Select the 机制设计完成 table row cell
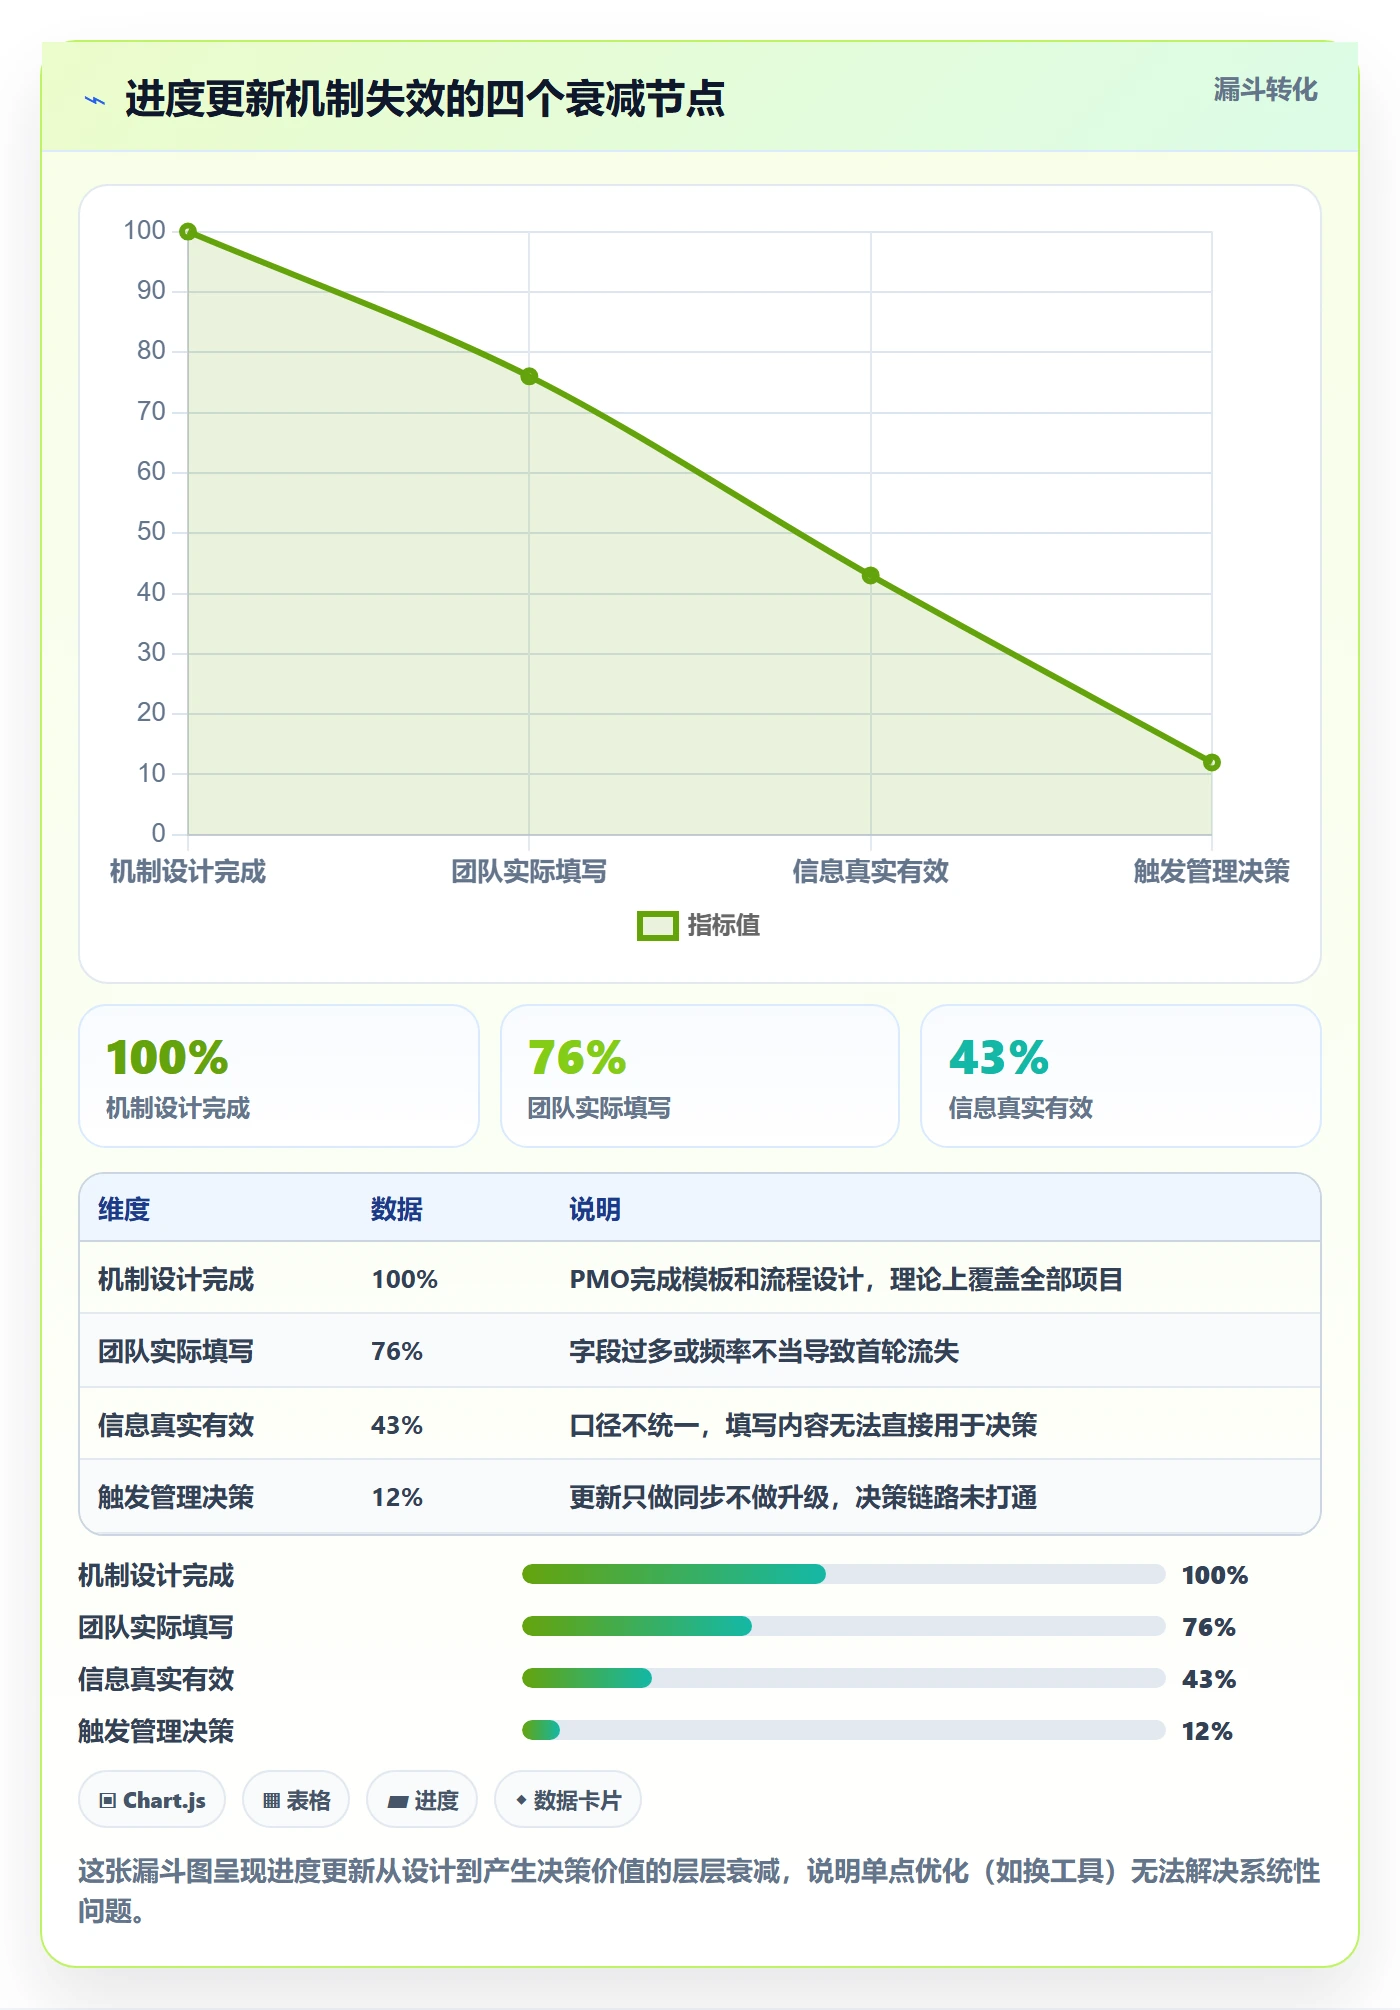The image size is (1400, 2010). (176, 1280)
